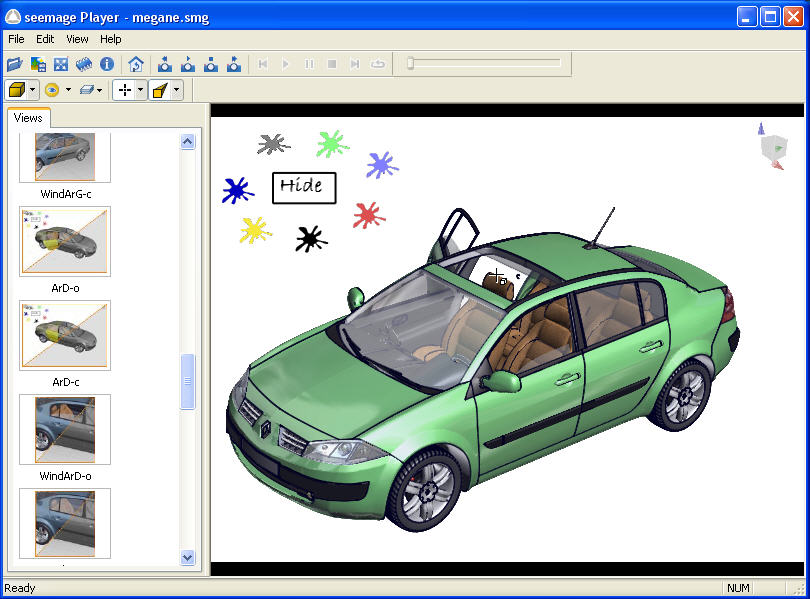
Task: Click the film strip animation icon
Action: pos(84,64)
